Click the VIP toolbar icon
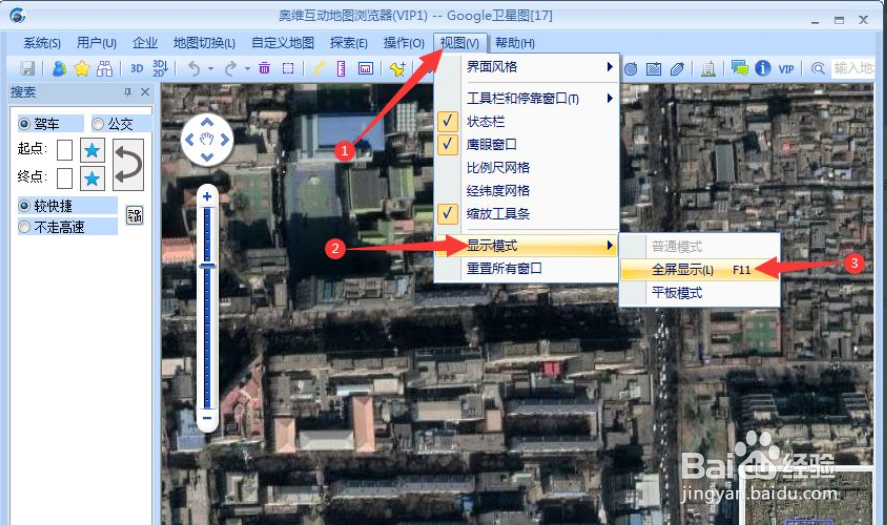Image resolution: width=887 pixels, height=525 pixels. tap(786, 69)
